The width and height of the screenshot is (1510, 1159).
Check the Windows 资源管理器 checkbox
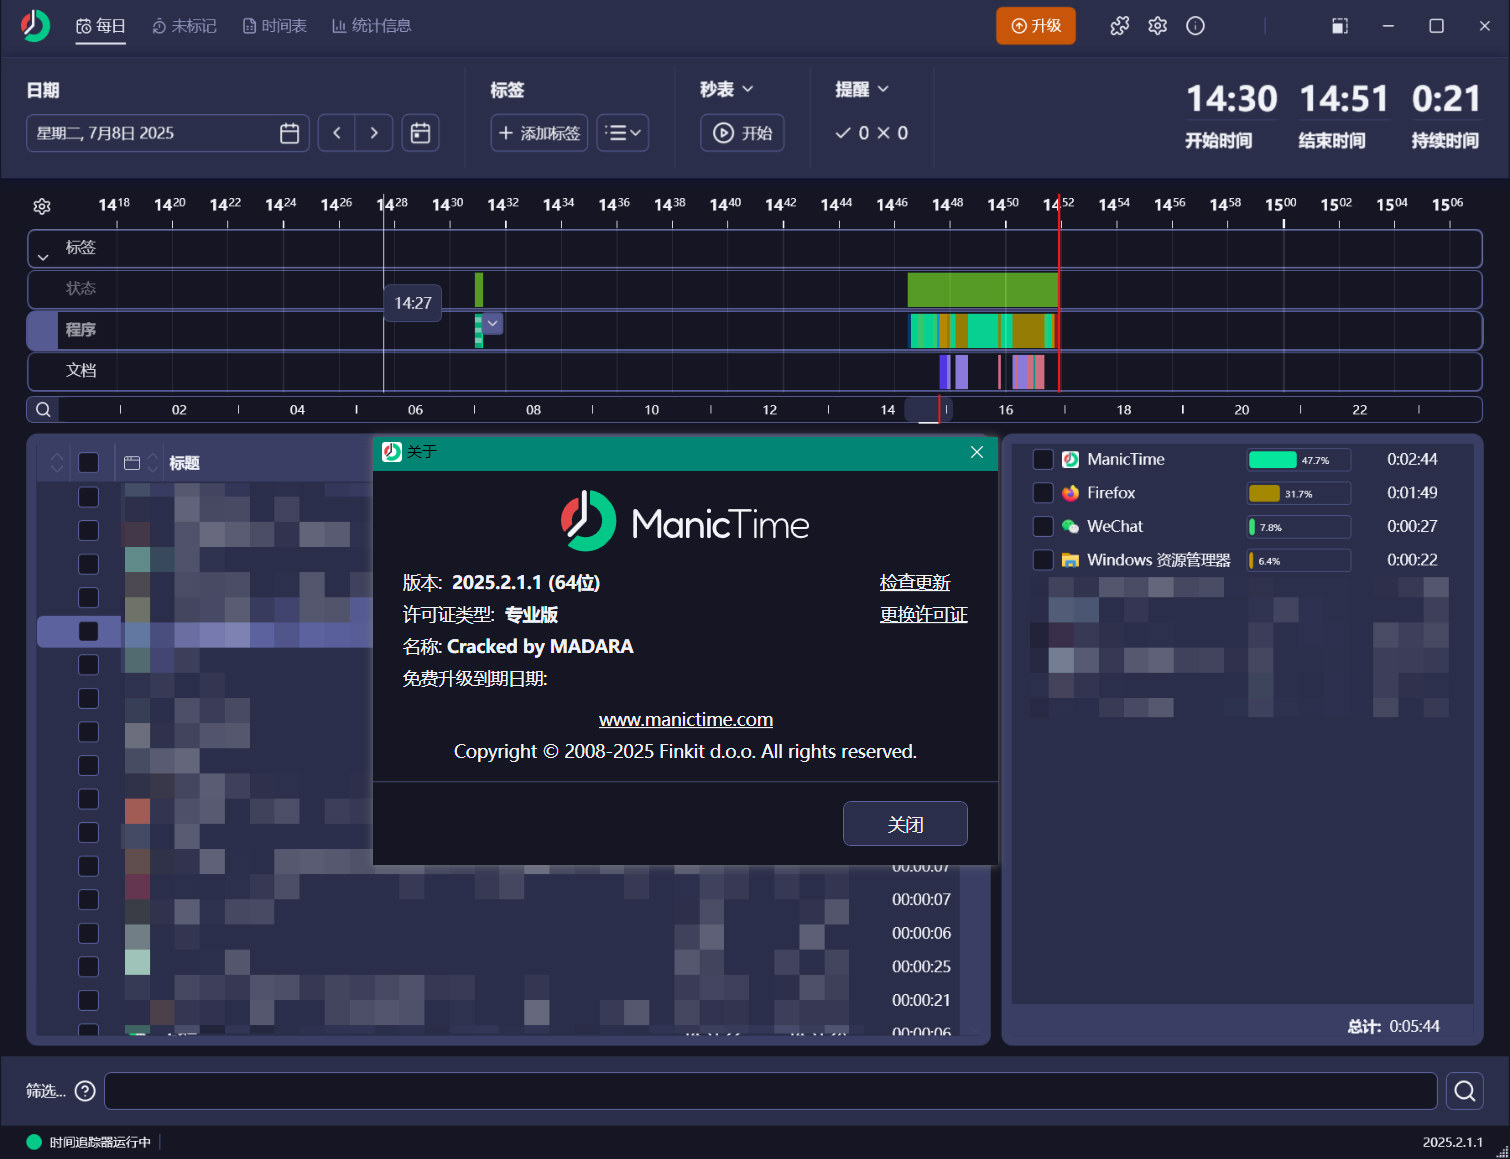(1043, 560)
